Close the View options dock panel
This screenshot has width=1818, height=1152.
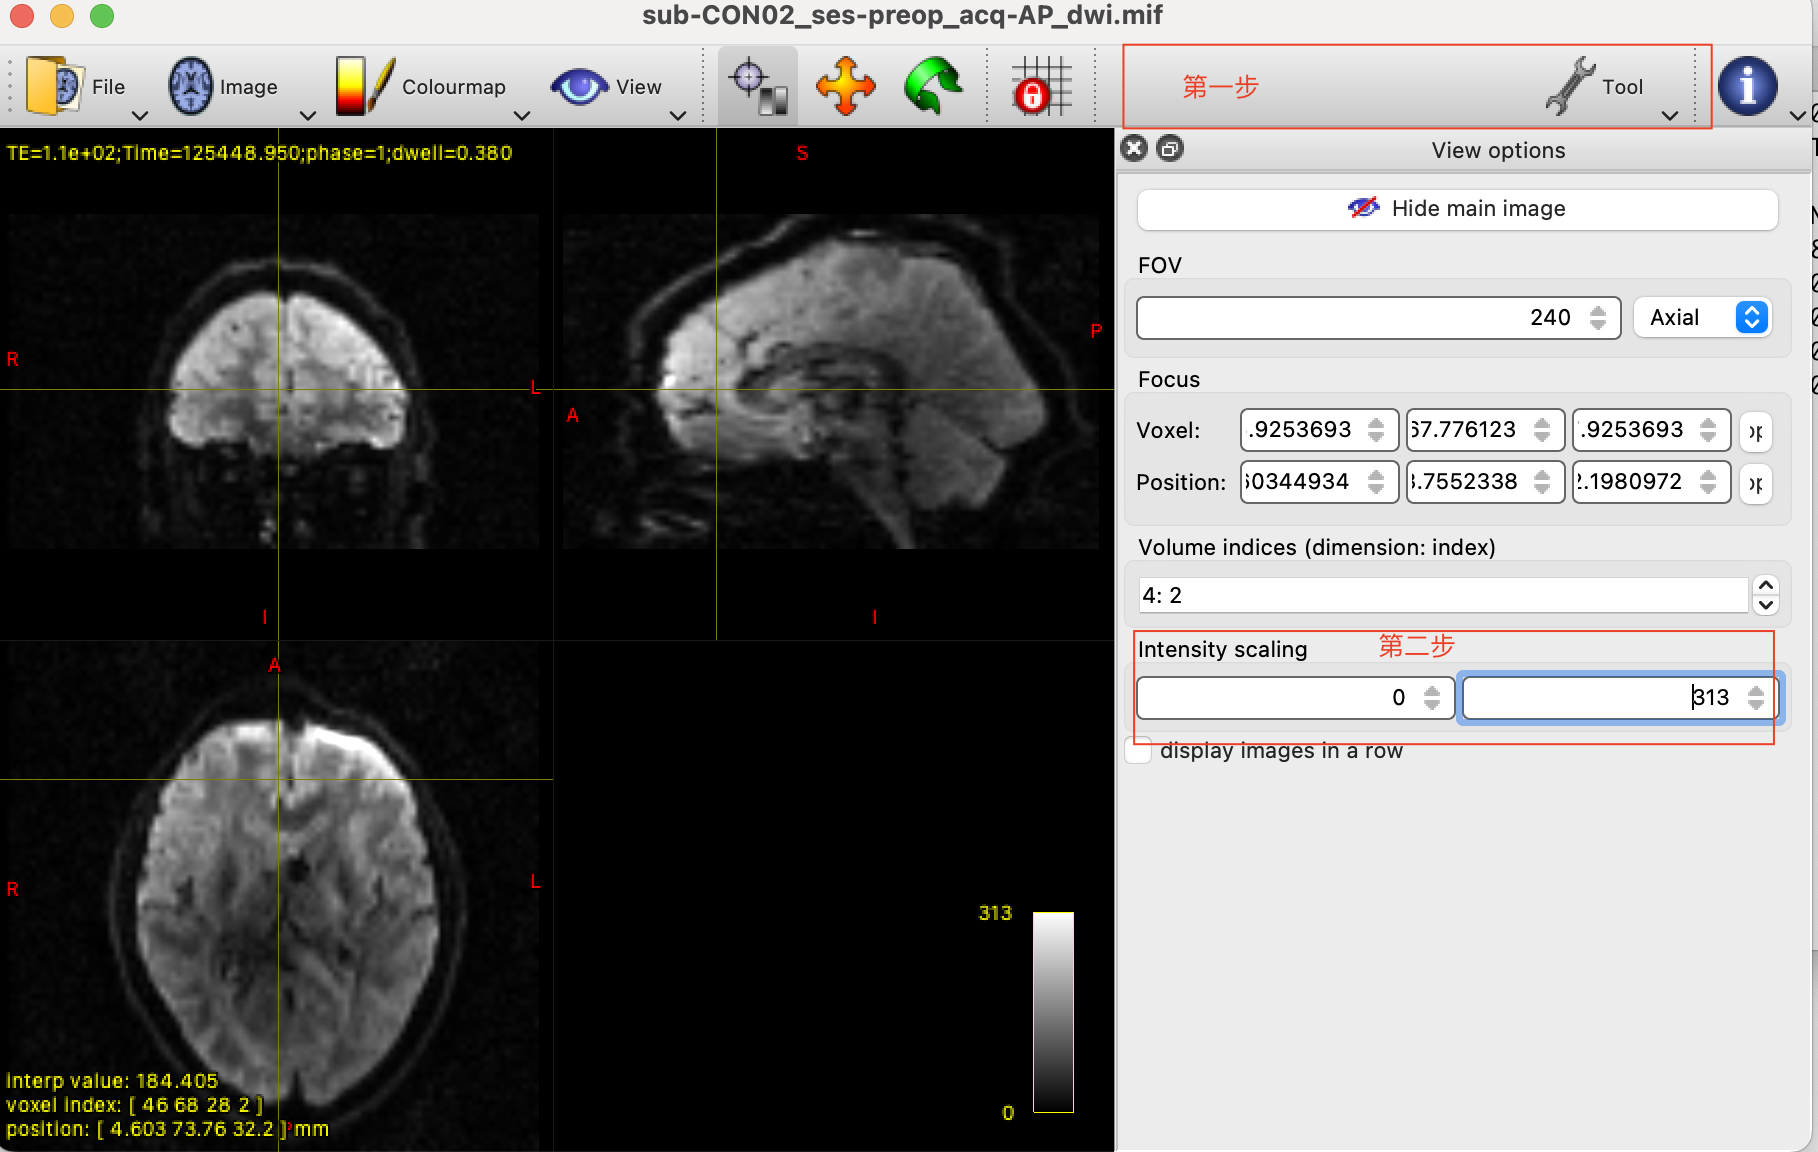tap(1134, 149)
